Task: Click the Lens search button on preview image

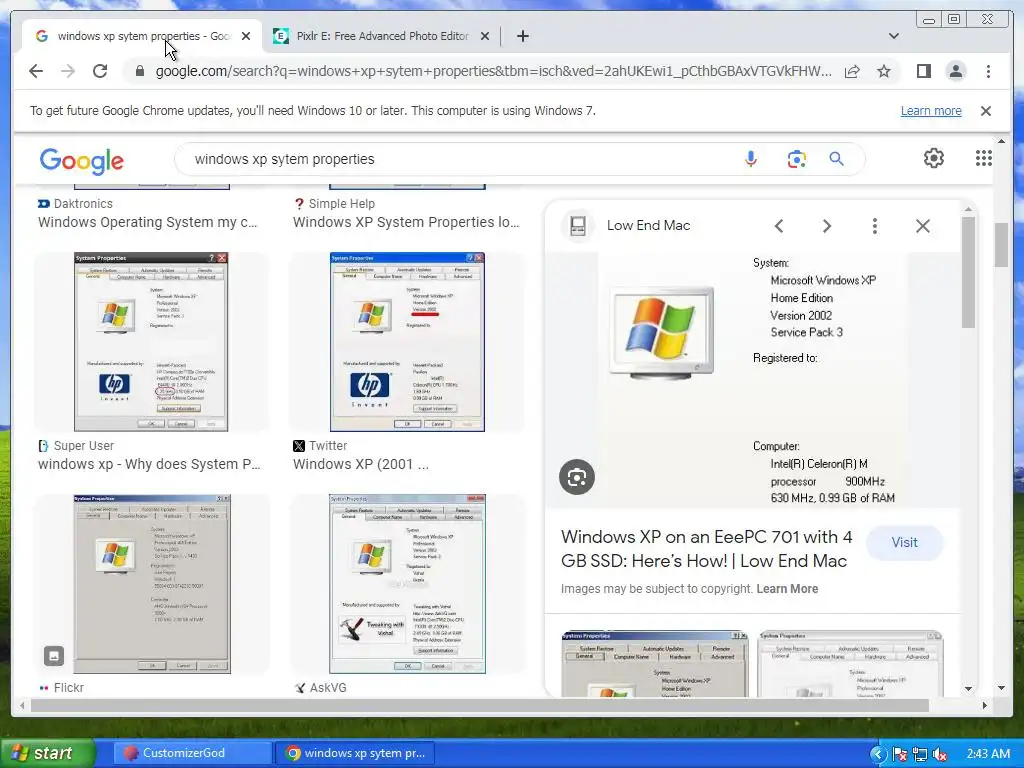Action: click(x=577, y=477)
